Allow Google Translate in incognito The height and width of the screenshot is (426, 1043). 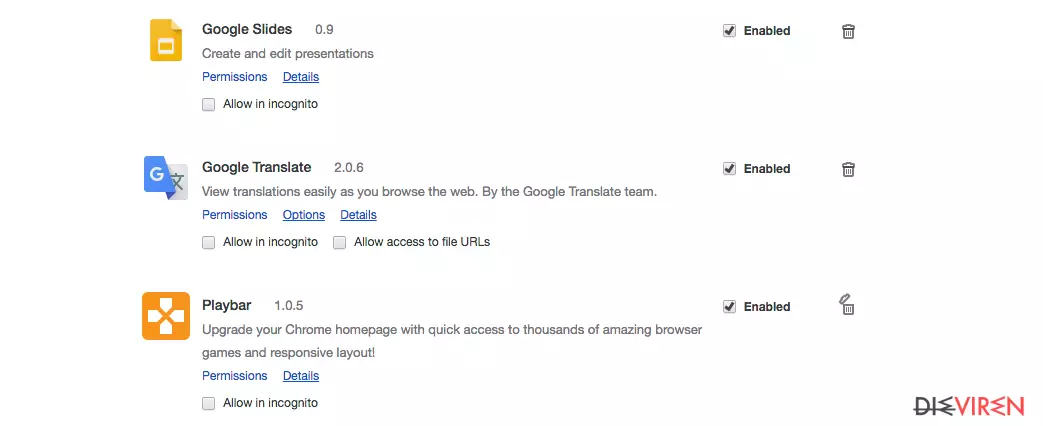tap(209, 242)
